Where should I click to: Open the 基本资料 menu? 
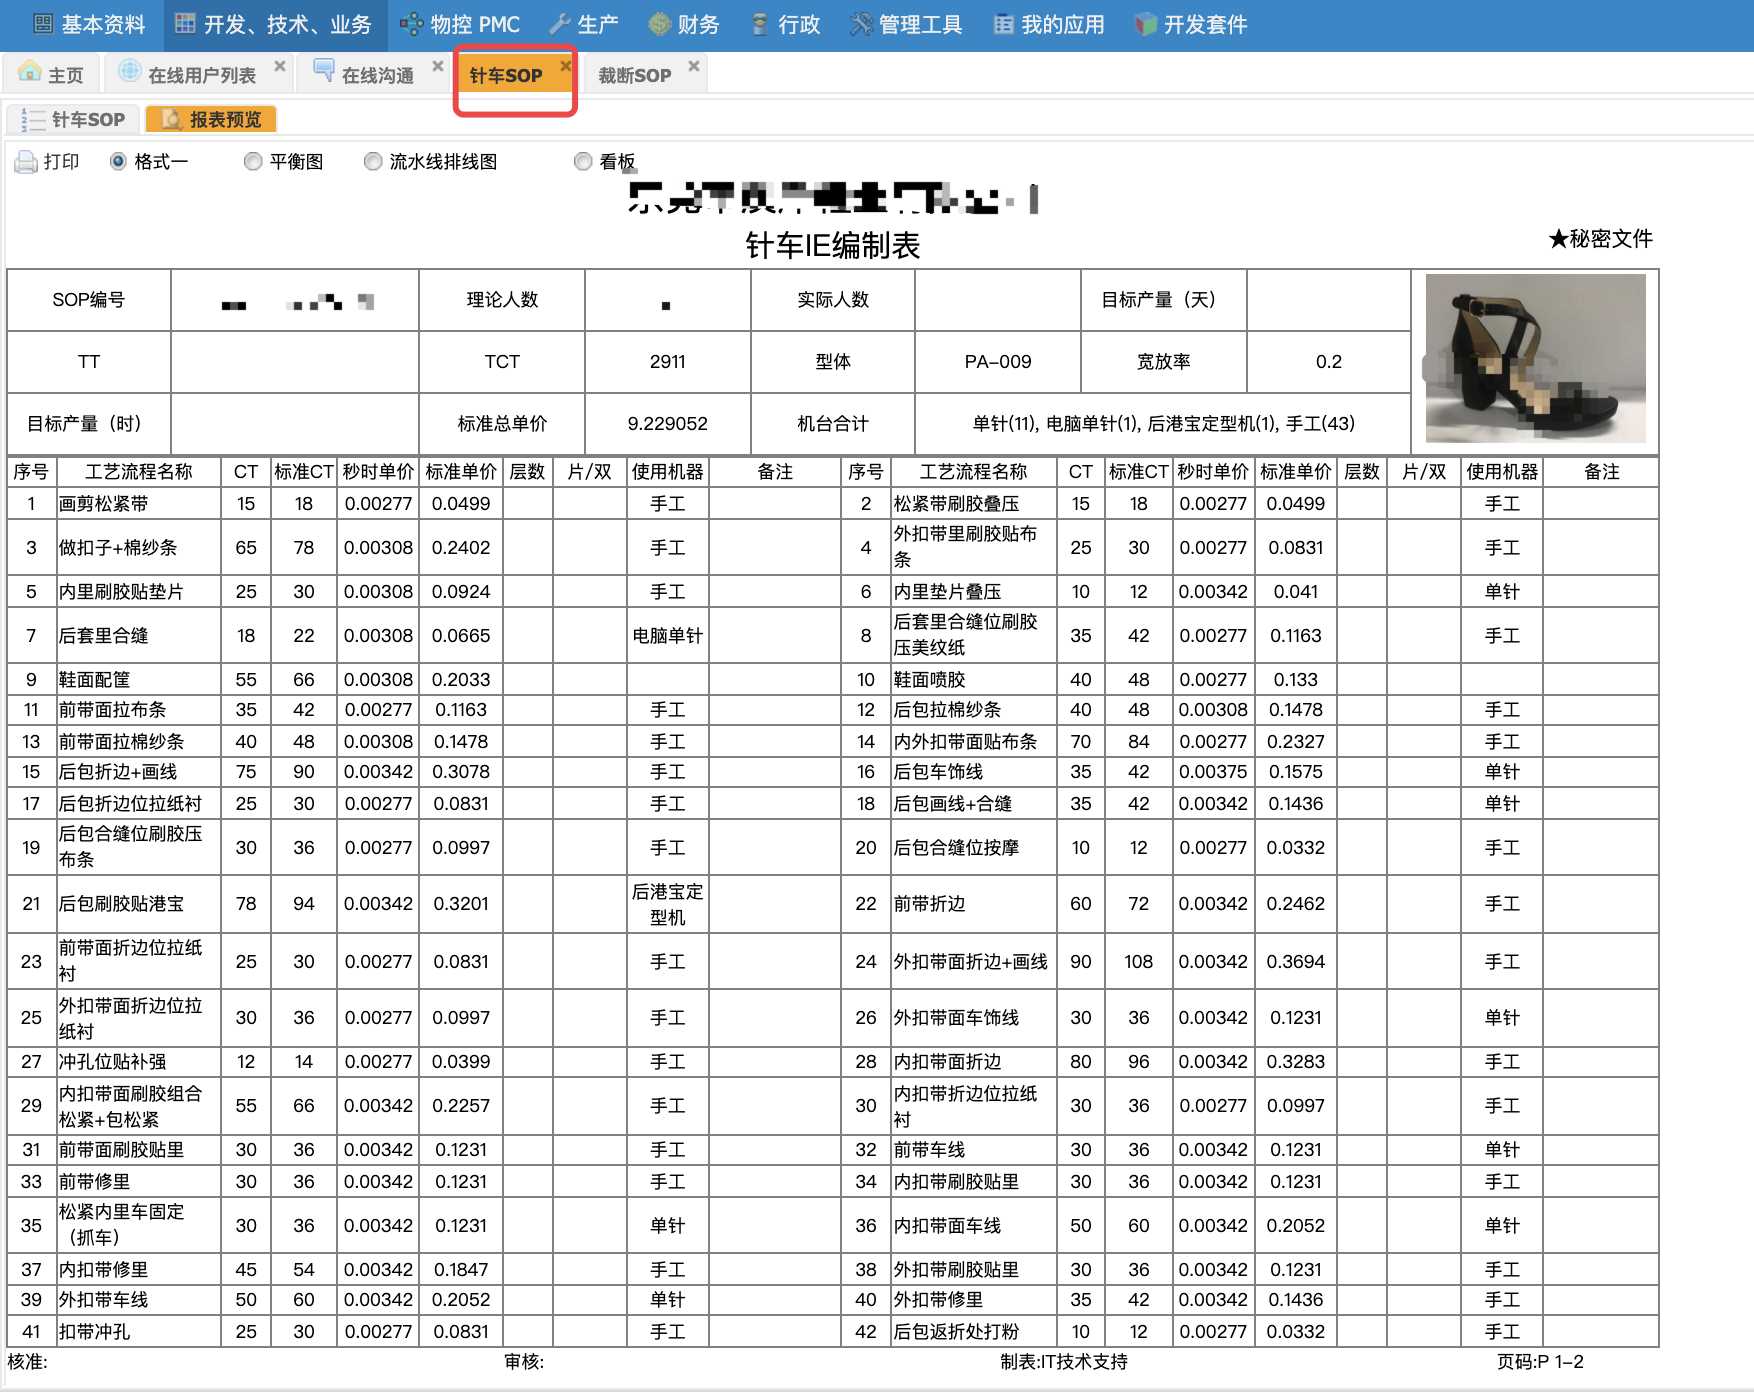pos(90,25)
